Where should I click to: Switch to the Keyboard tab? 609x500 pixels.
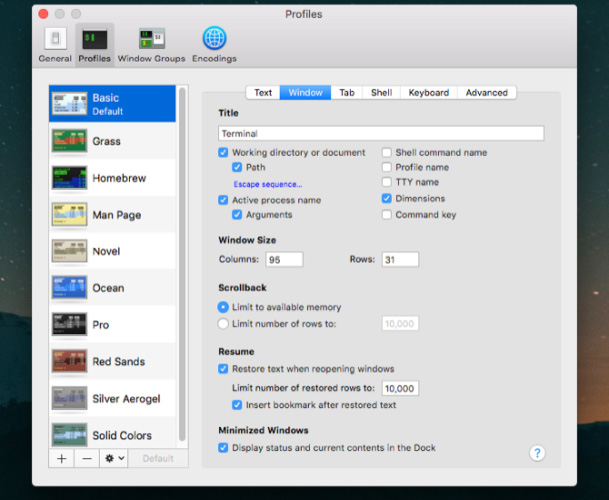point(428,93)
